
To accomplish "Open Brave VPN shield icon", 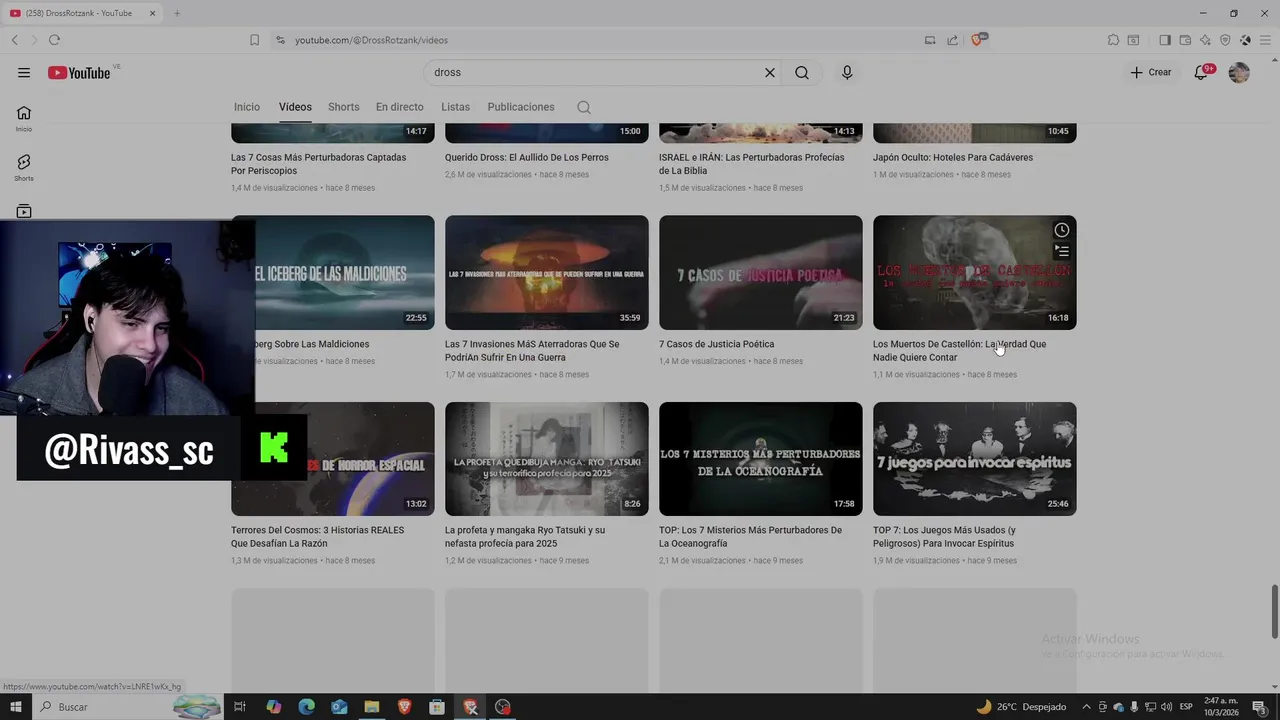I will click(1225, 40).
